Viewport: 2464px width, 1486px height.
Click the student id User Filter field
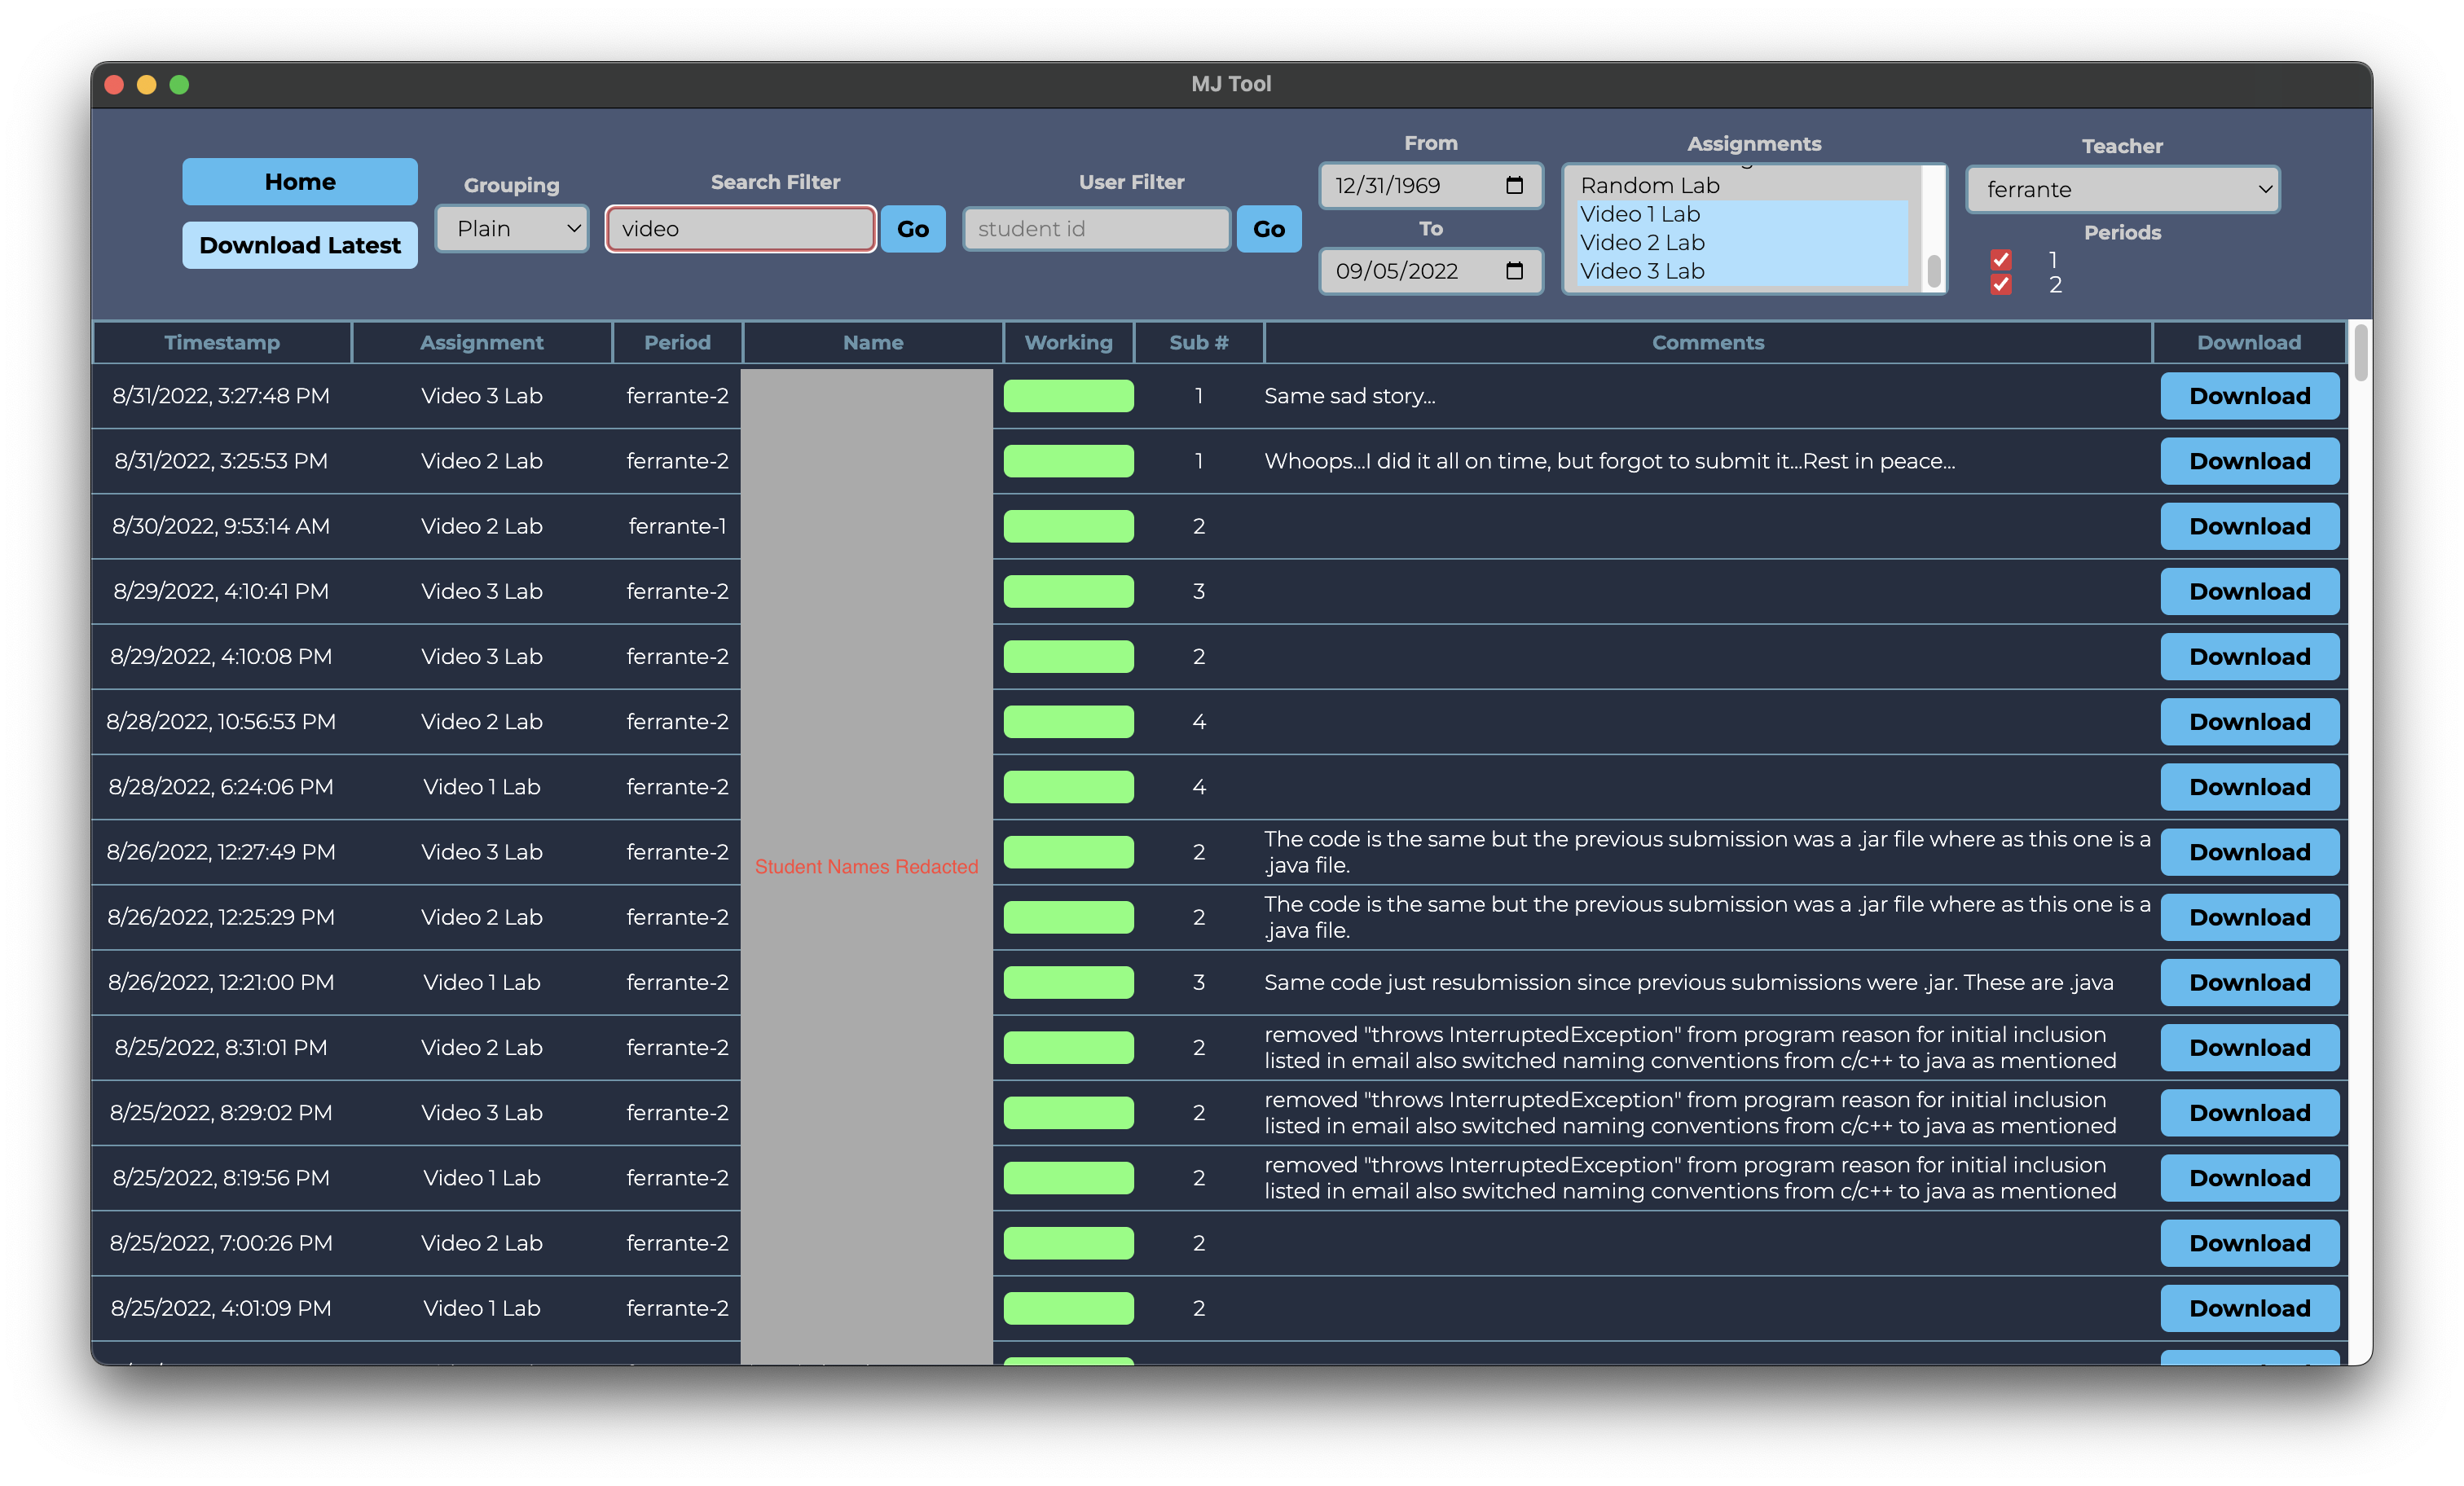[1096, 229]
